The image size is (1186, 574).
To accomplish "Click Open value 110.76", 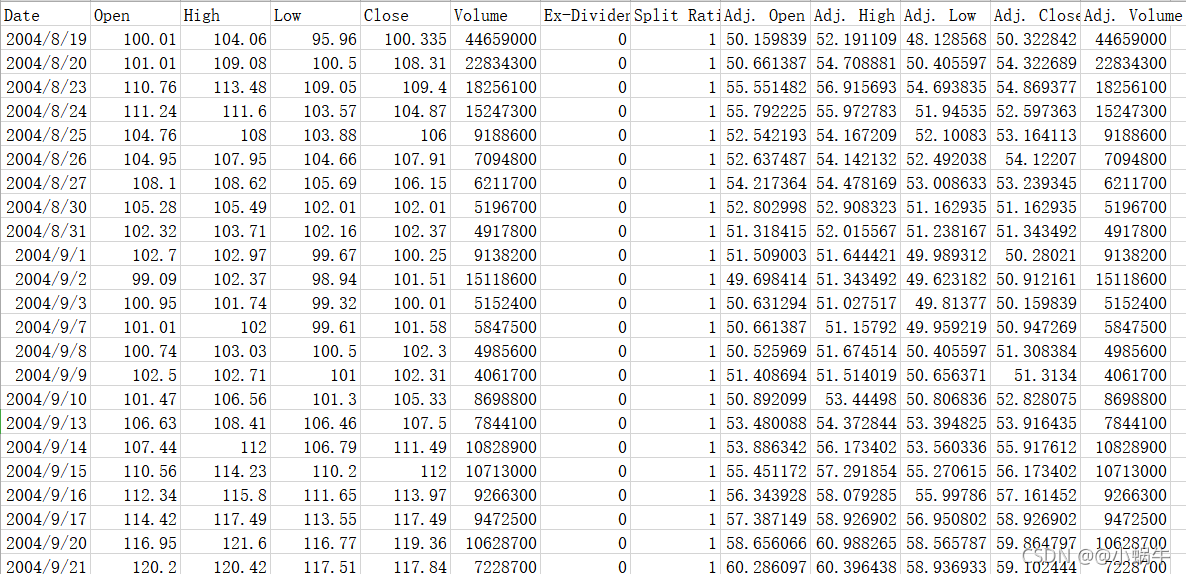I will tap(135, 88).
